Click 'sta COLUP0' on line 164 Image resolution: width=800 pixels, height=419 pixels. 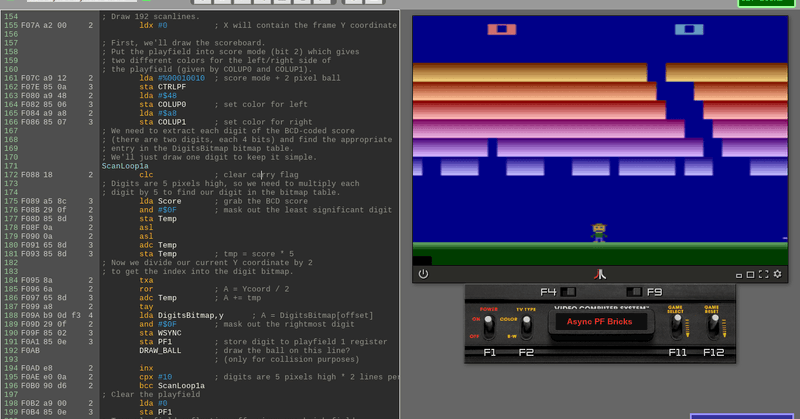162,104
